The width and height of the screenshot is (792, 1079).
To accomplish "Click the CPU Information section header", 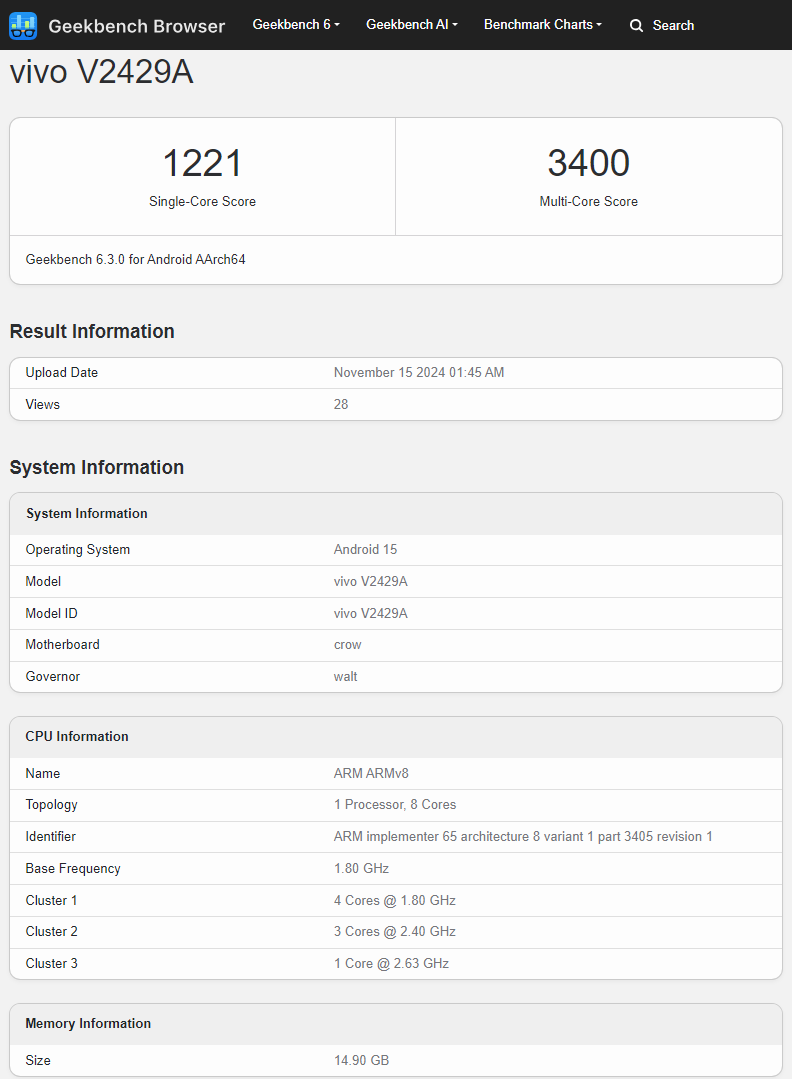I will [396, 737].
